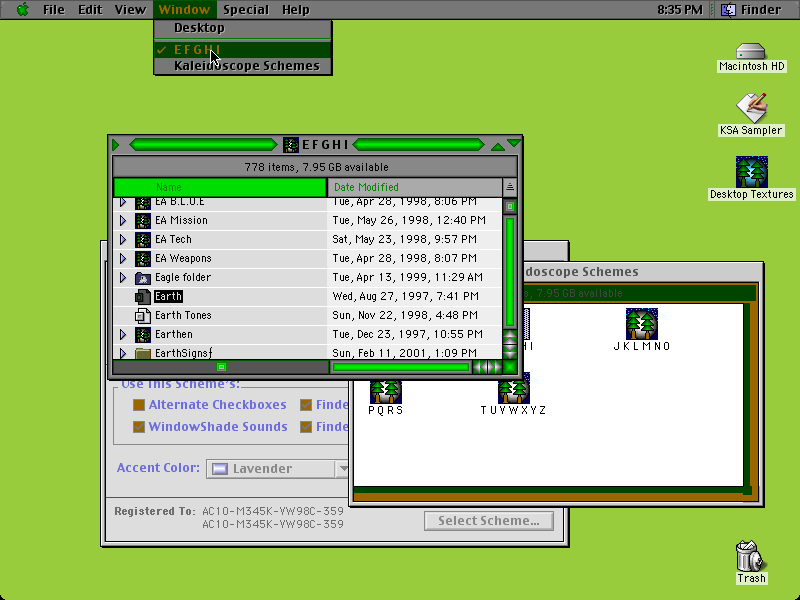Screen dimensions: 800x600
Task: Click the sort order button beside Date Modified
Action: (510, 187)
